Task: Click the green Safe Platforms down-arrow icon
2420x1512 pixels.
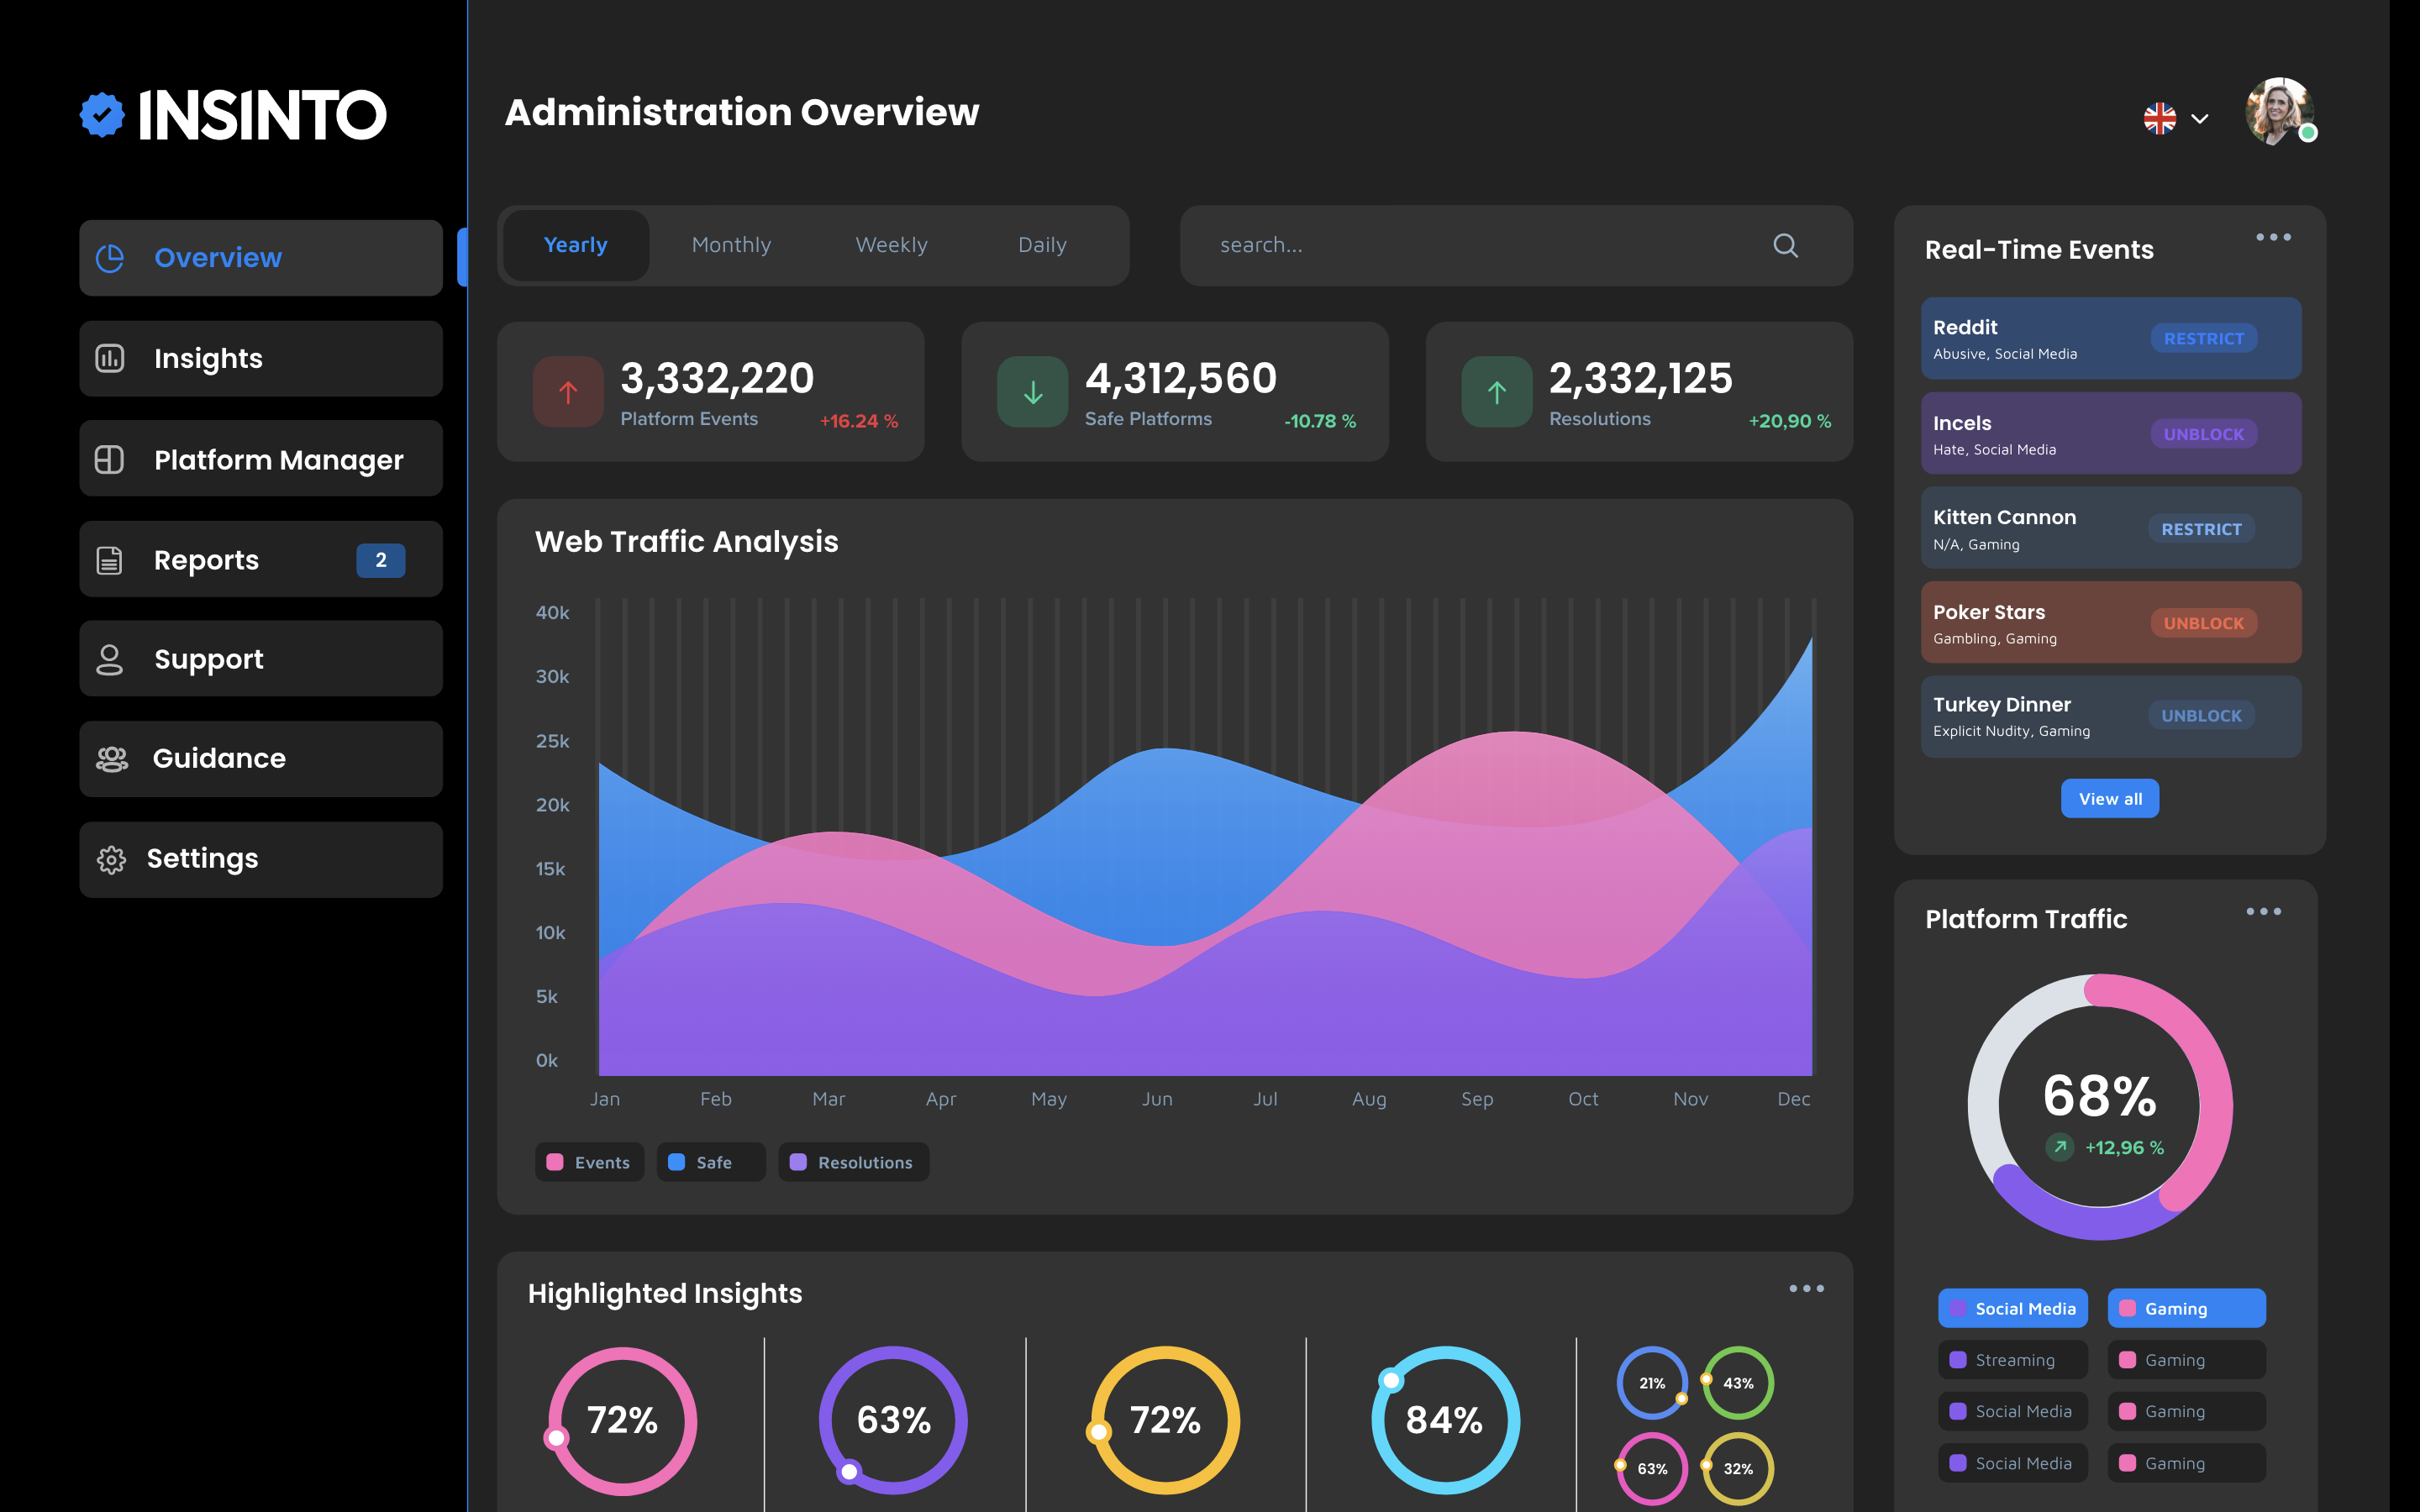Action: point(1032,393)
